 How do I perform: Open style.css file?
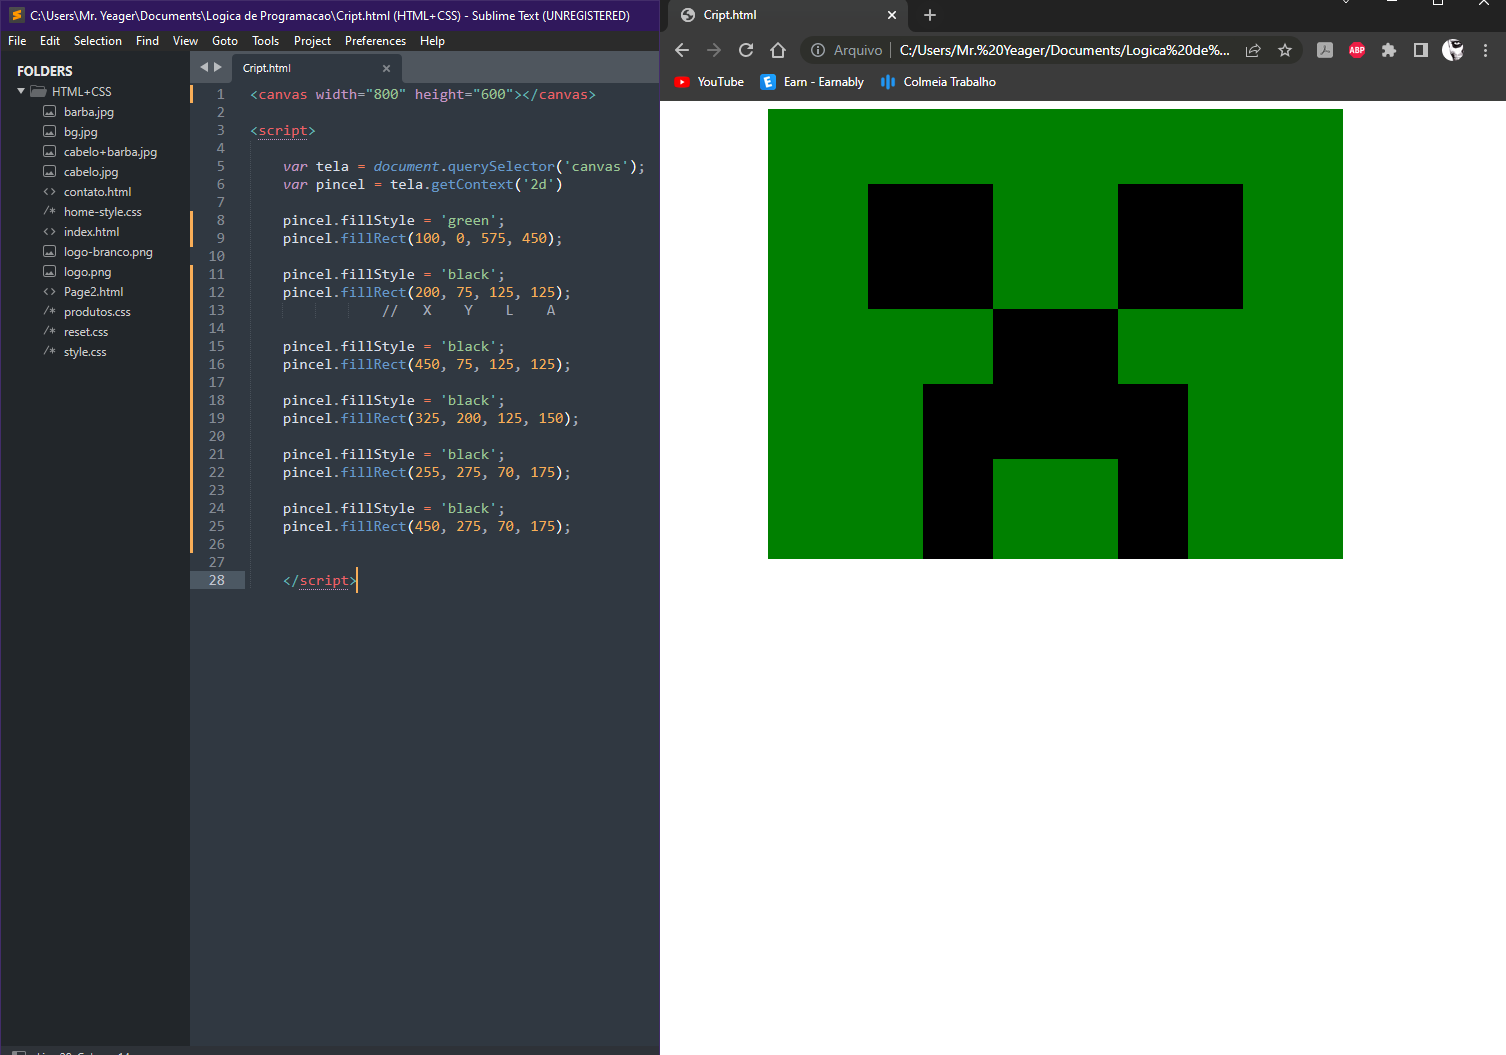85,352
